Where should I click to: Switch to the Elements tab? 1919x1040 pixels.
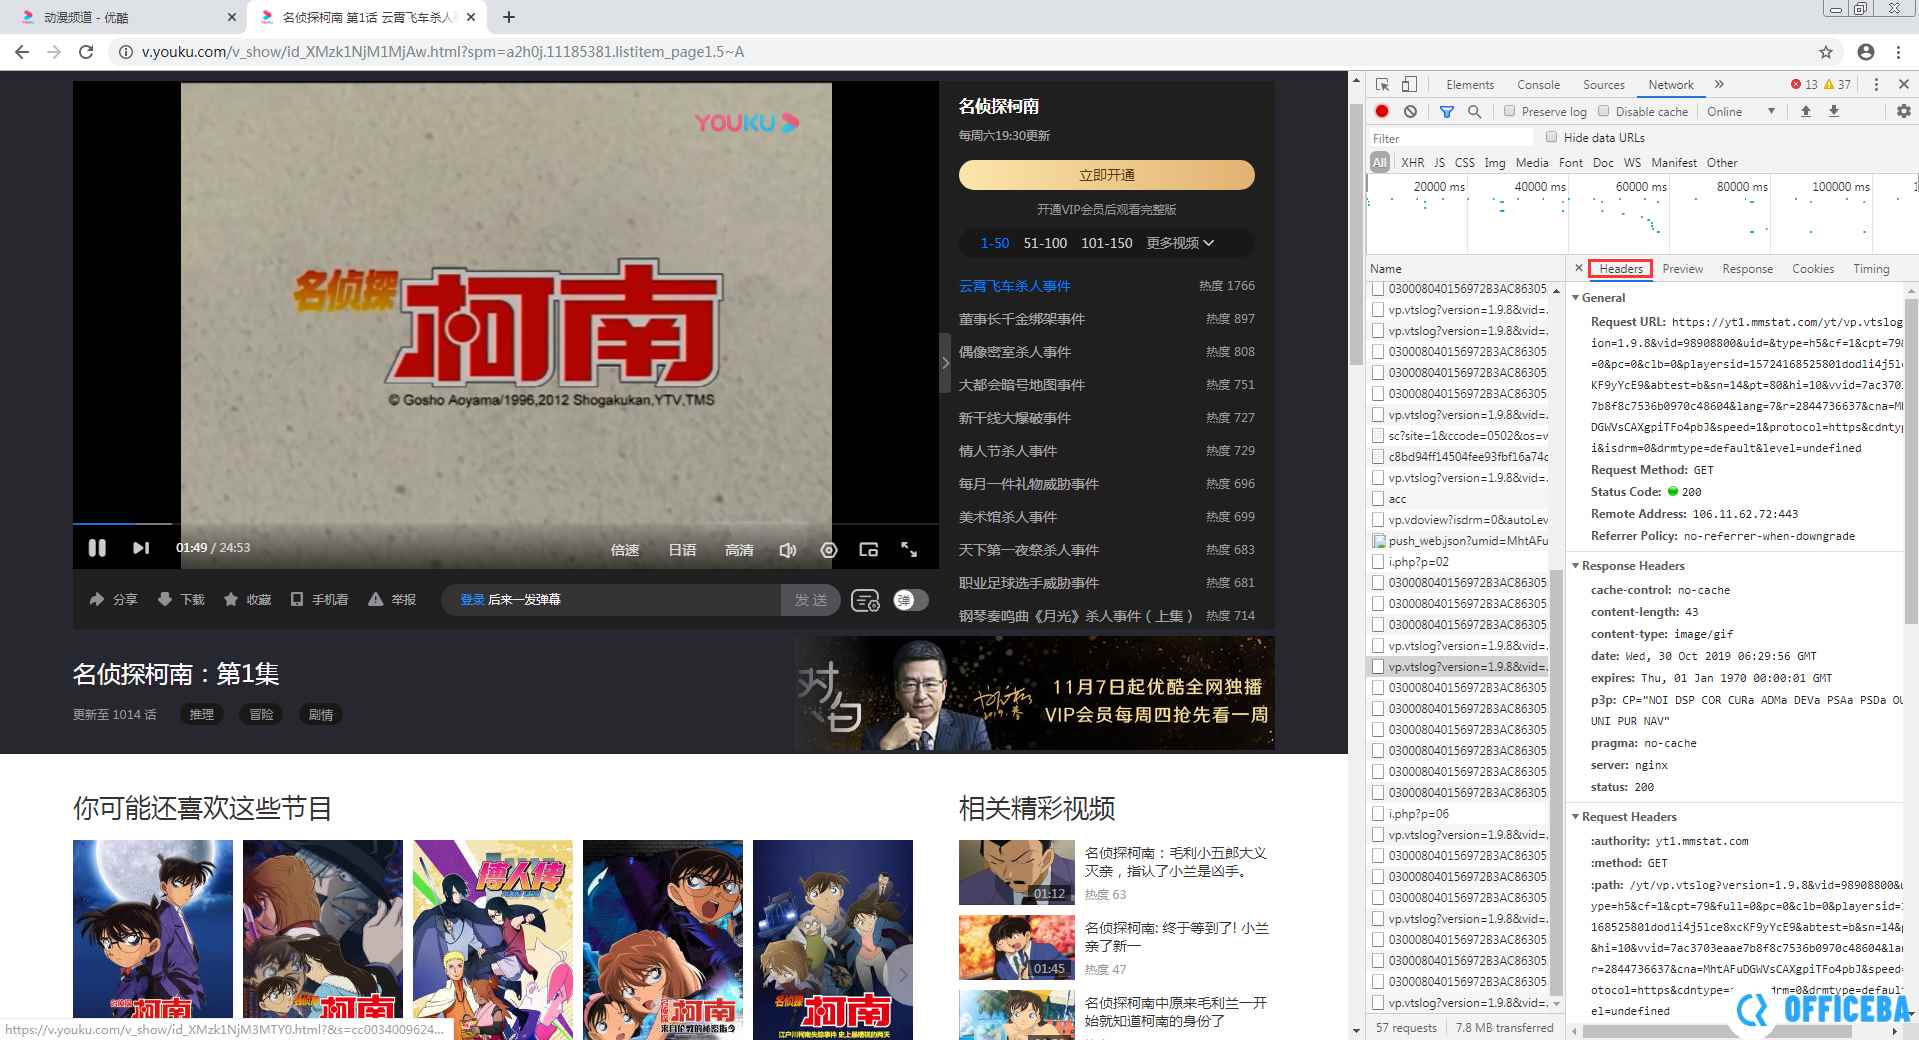tap(1470, 85)
